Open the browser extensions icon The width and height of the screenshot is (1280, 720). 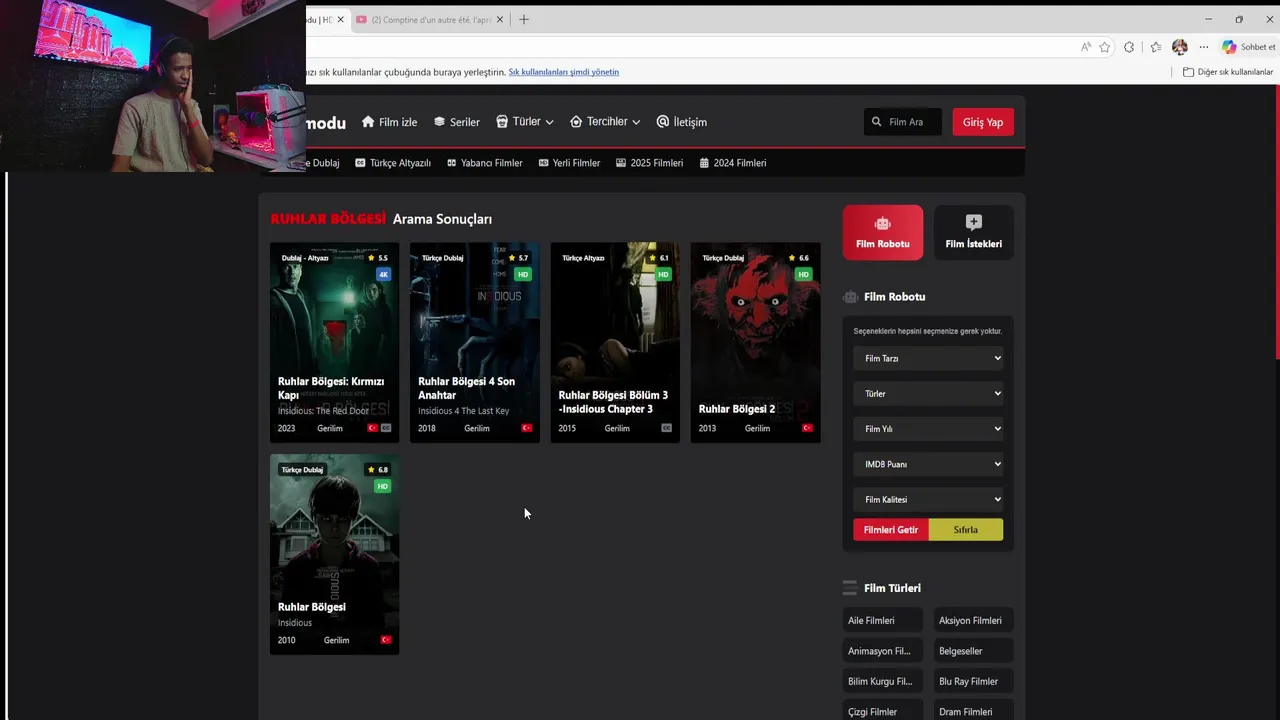(x=1129, y=47)
